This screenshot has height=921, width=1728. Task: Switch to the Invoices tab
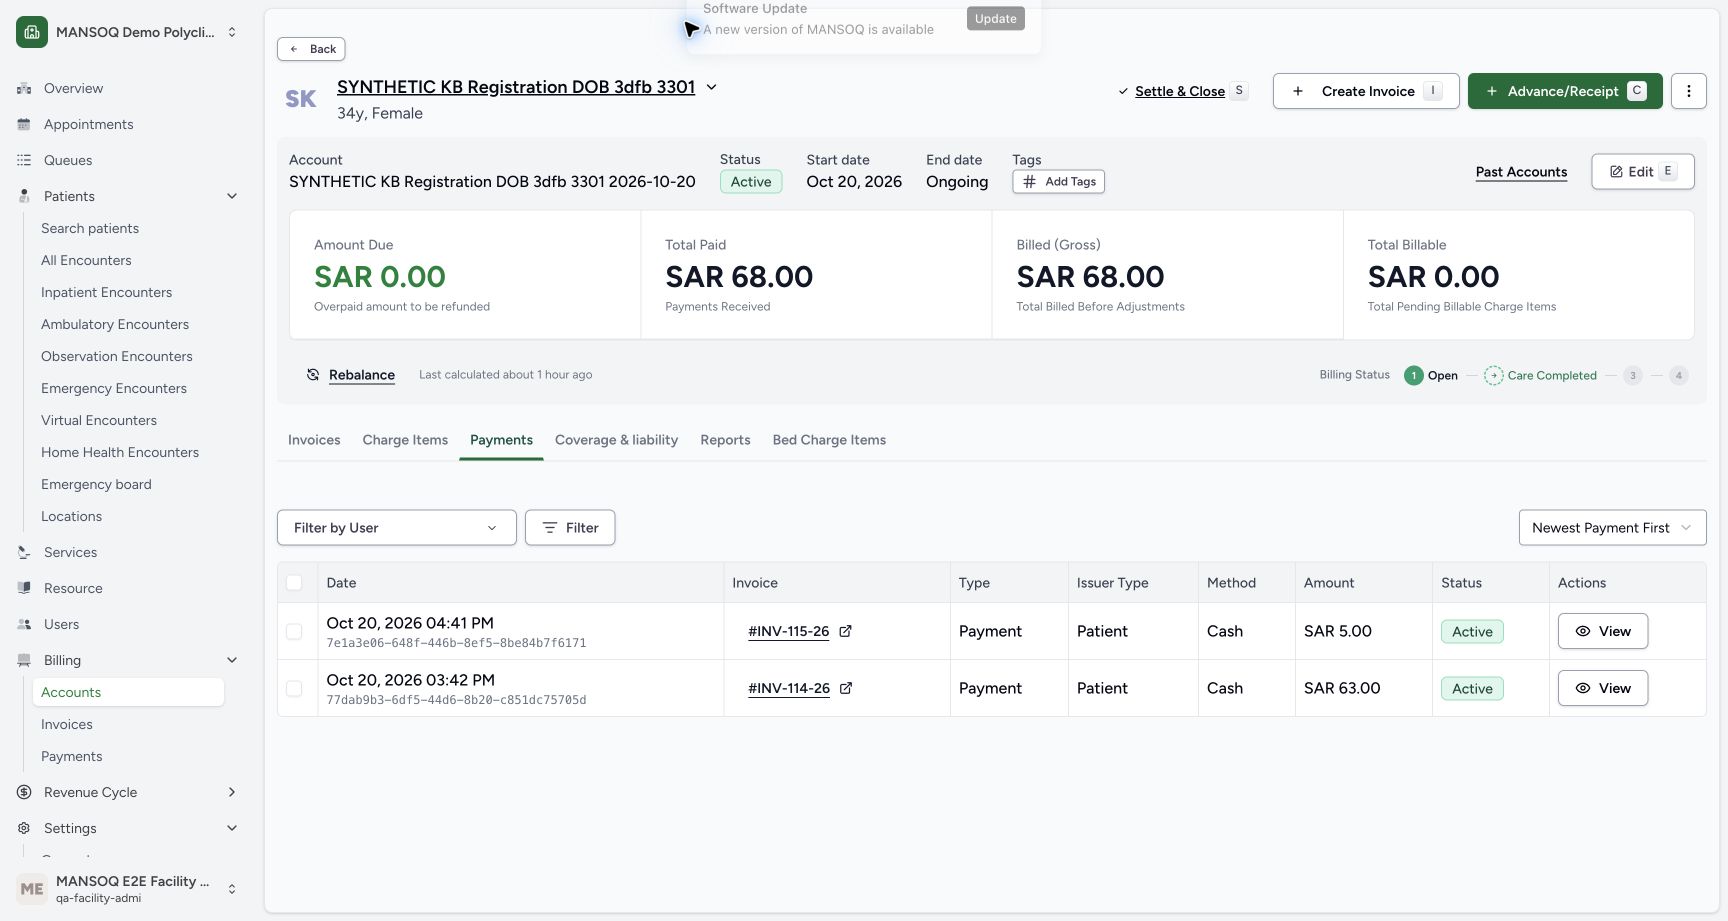point(314,440)
